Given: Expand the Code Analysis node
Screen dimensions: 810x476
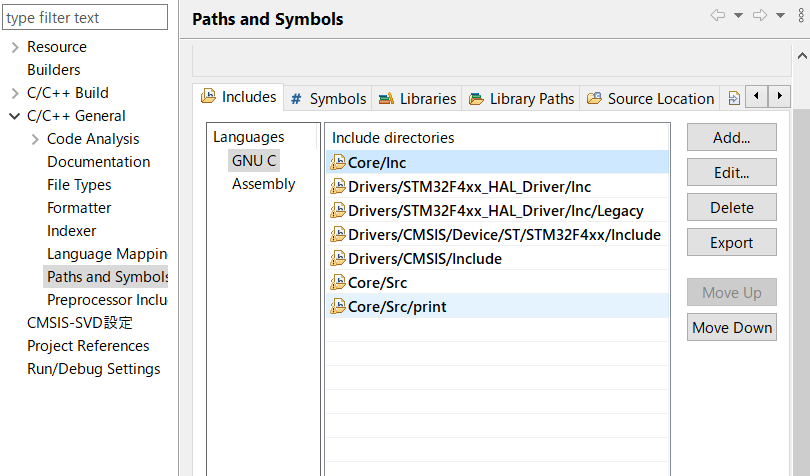Looking at the screenshot, I should [35, 139].
